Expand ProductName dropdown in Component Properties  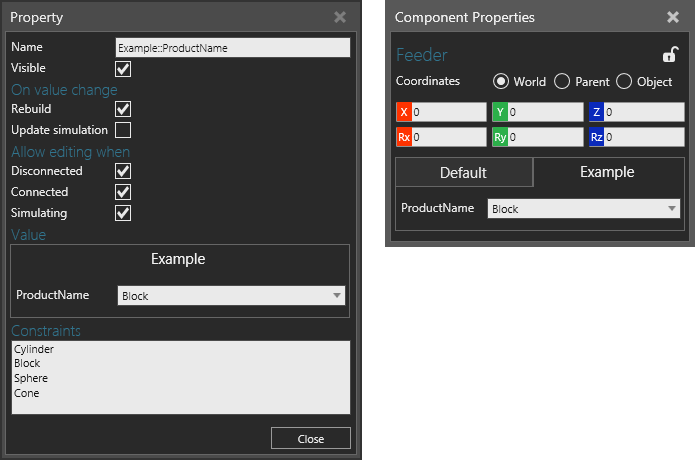[x=584, y=209]
